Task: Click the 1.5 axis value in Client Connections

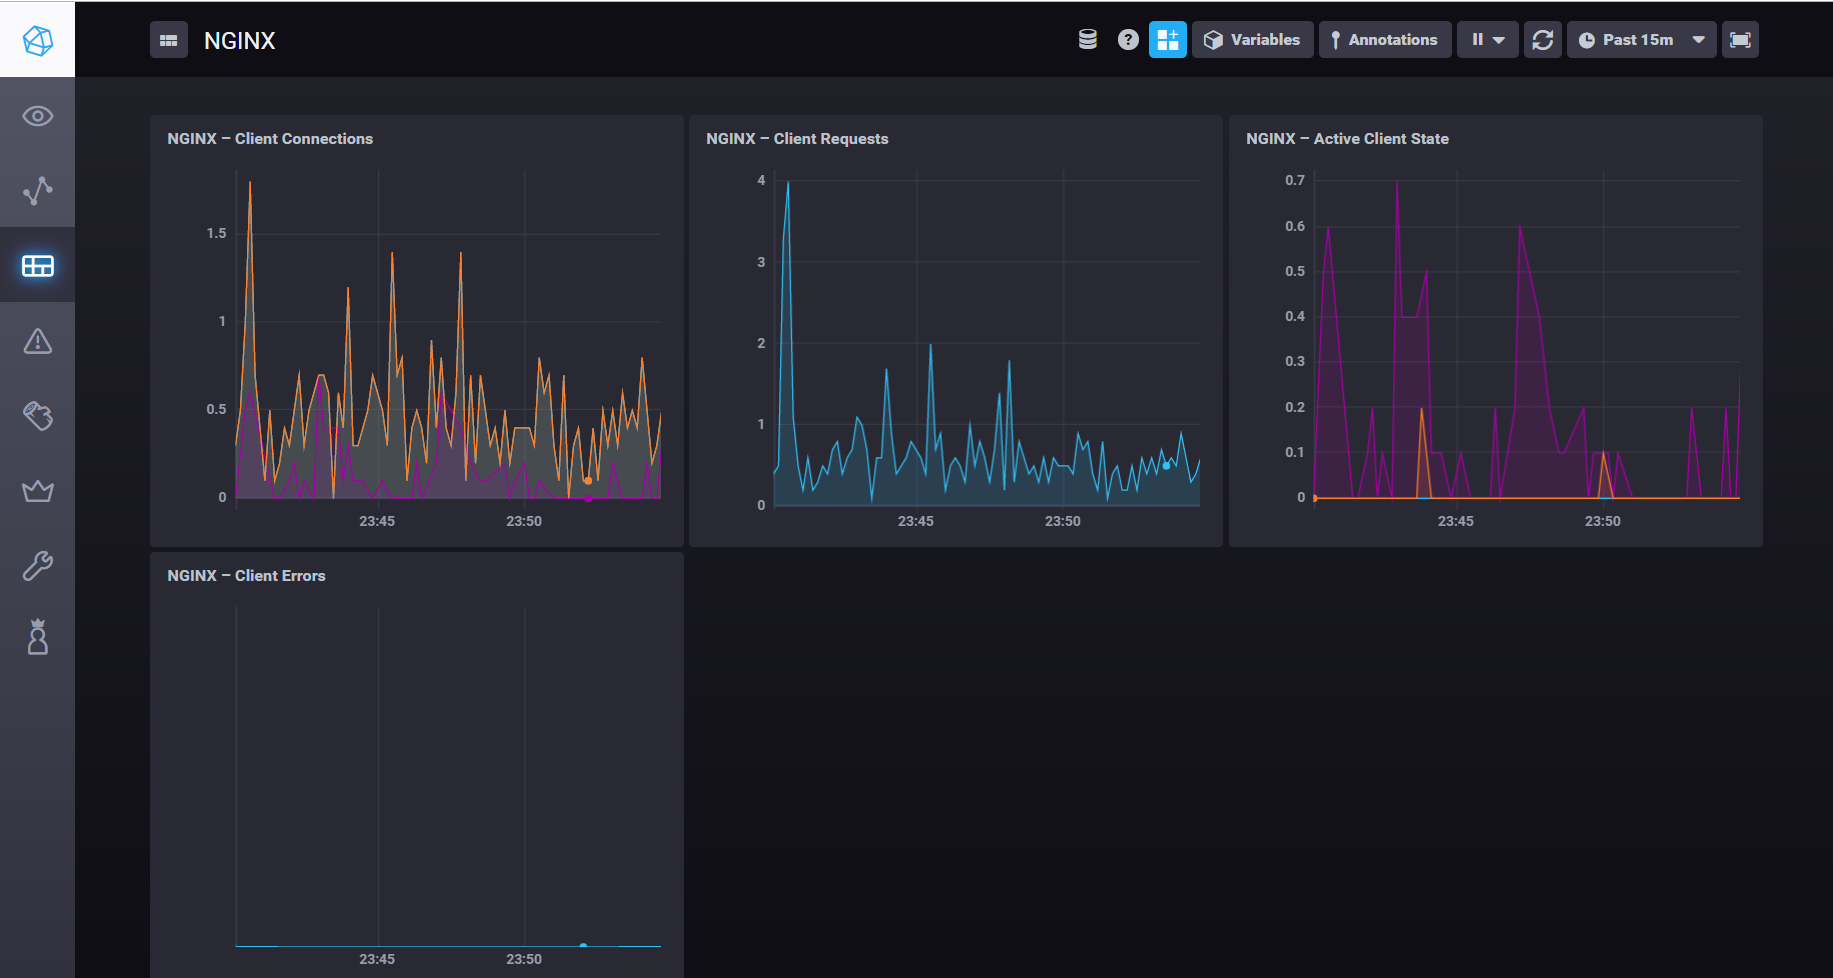Action: pyautogui.click(x=216, y=233)
